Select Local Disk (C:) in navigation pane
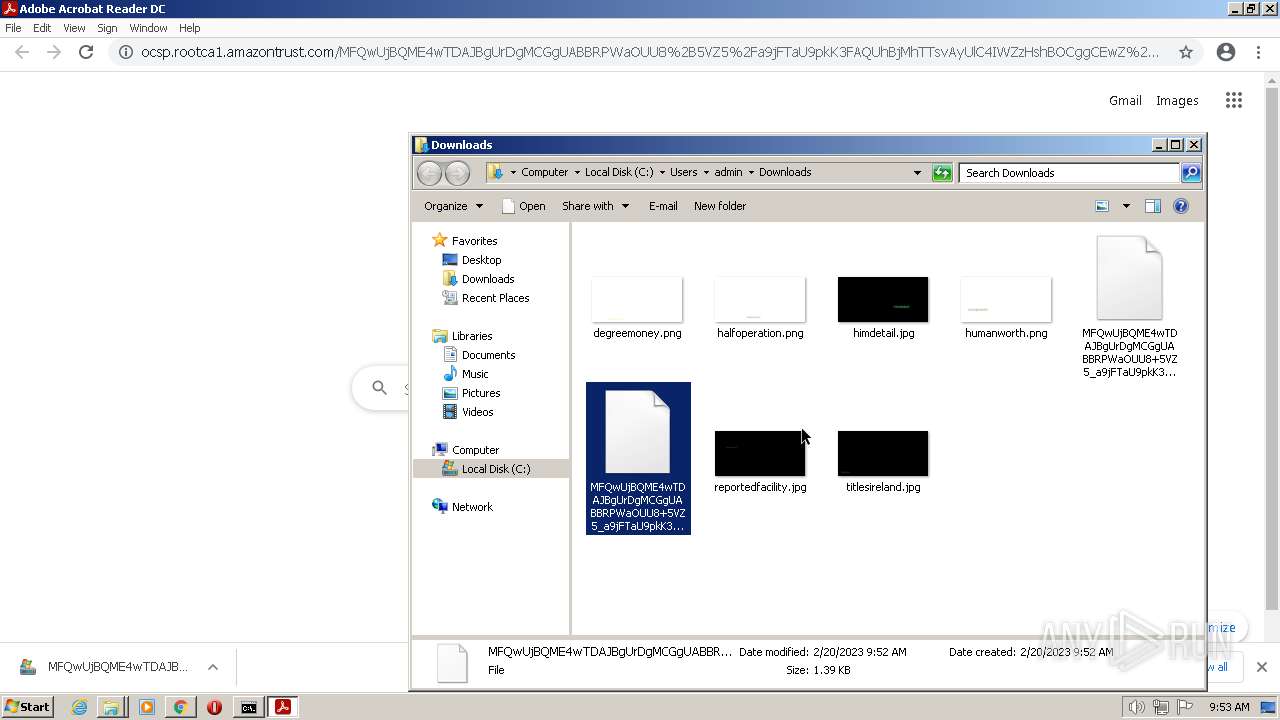The width and height of the screenshot is (1280, 720). (x=495, y=469)
